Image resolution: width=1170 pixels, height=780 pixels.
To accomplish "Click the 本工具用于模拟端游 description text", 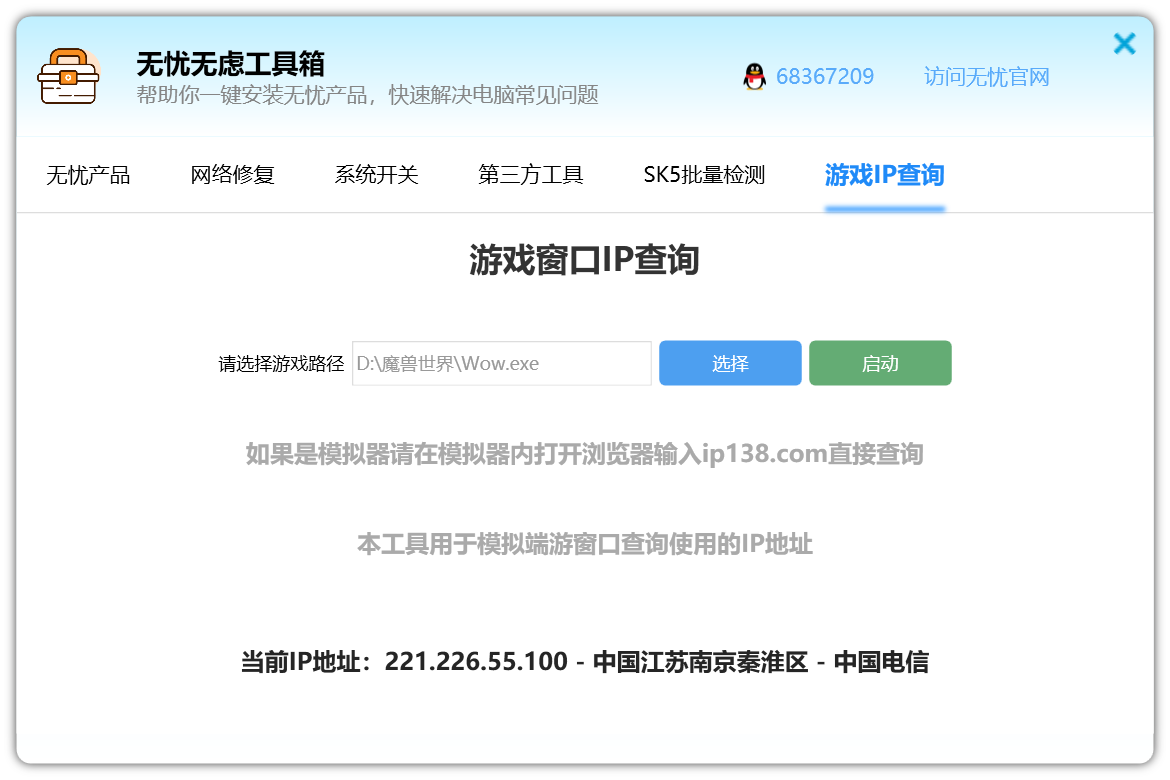I will click(x=584, y=544).
